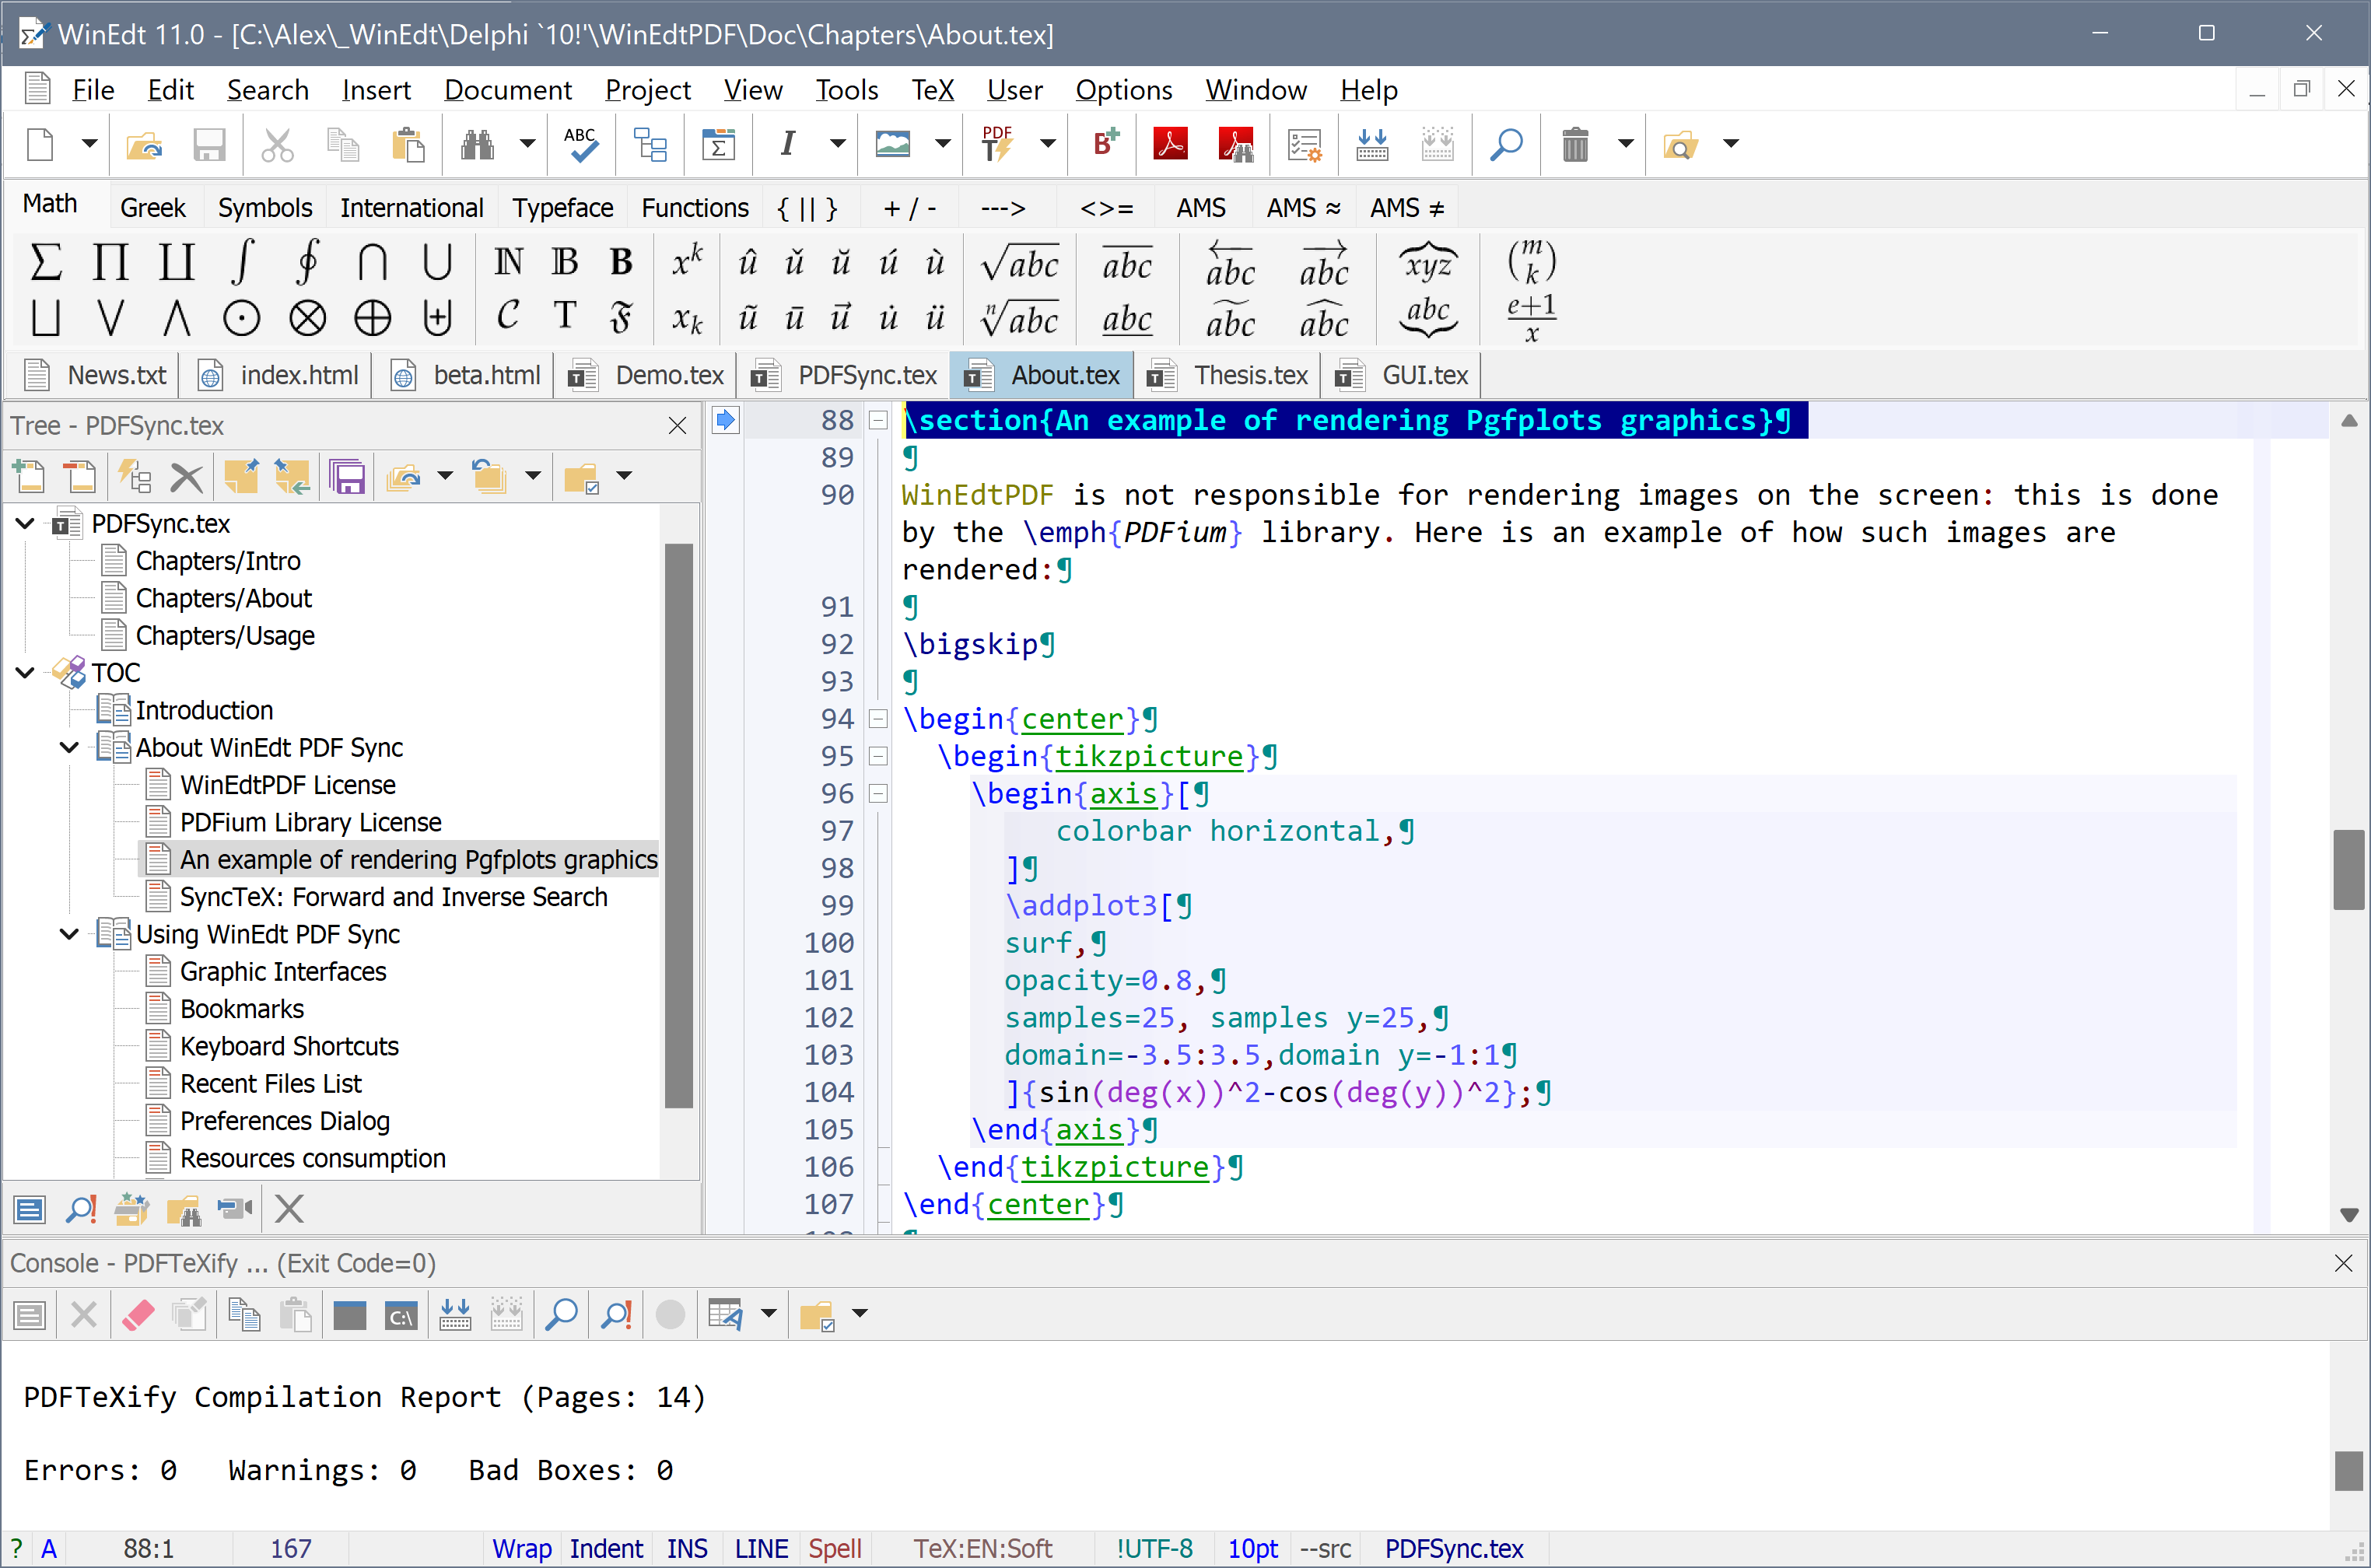Collapse the TOC tree node
2371x1568 pixels.
(x=26, y=673)
